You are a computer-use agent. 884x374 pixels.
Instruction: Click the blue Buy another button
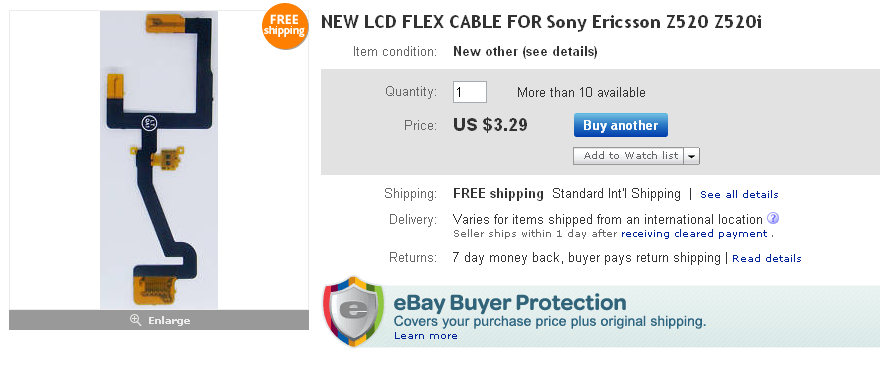[621, 125]
